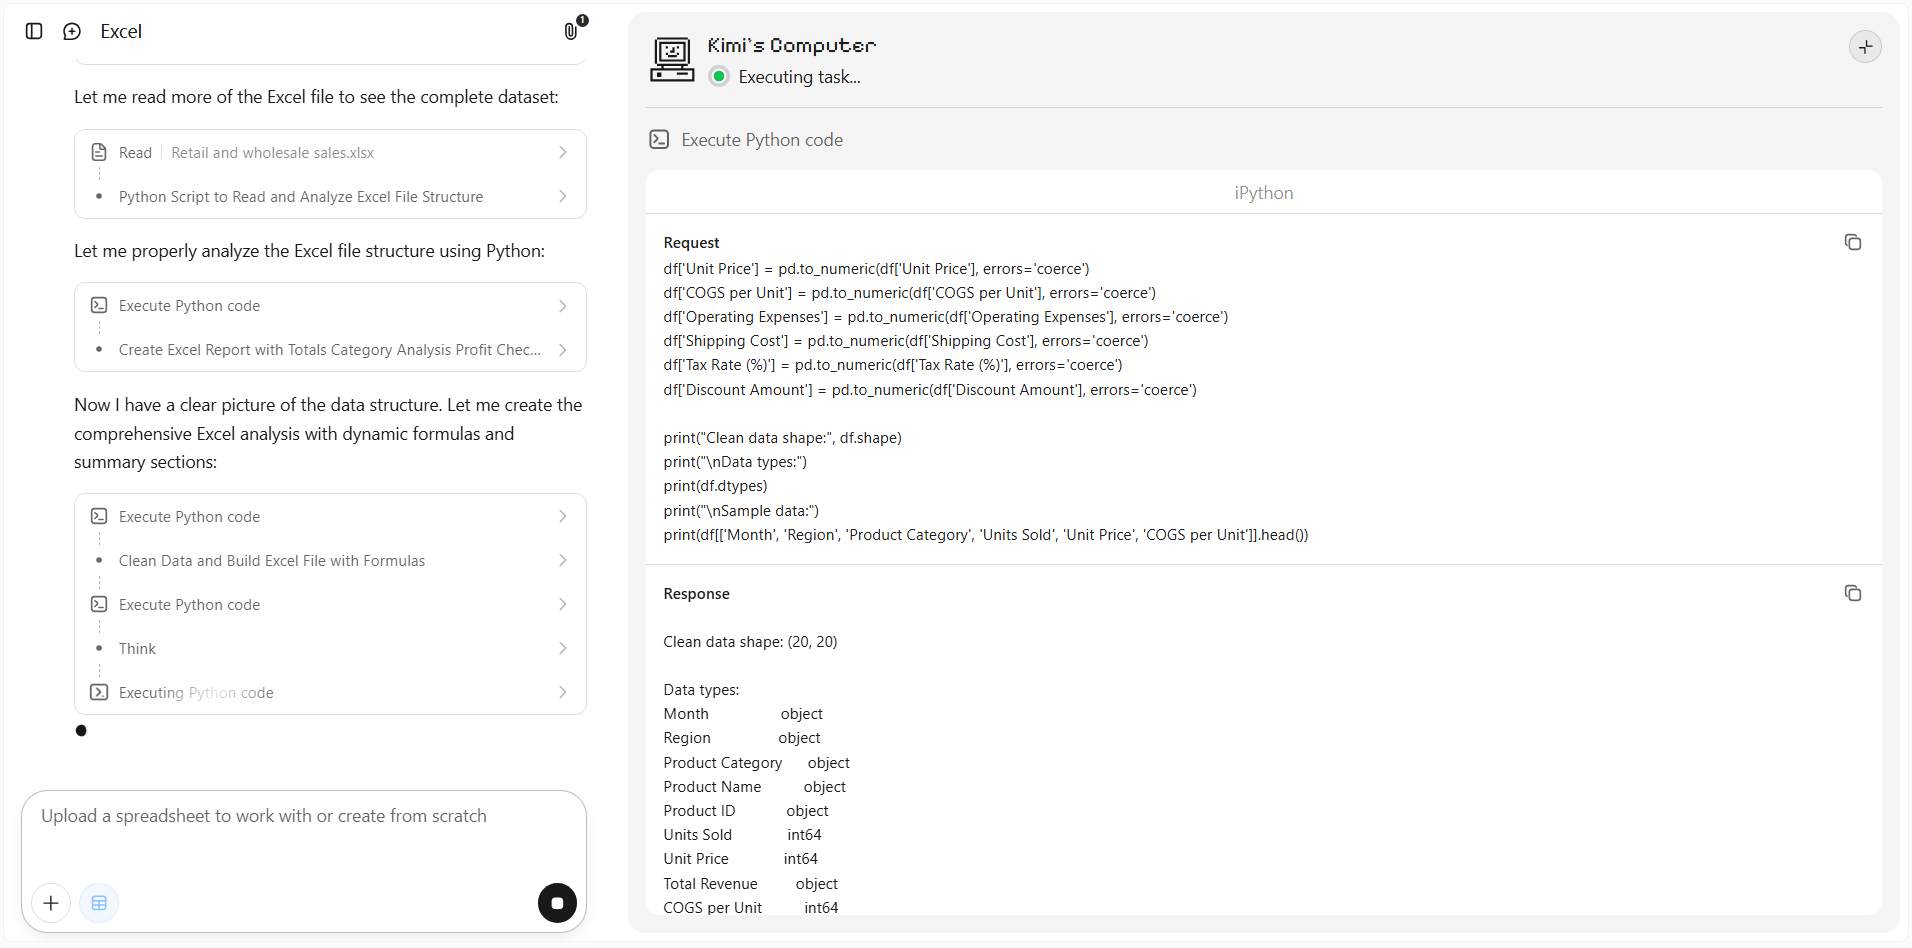The width and height of the screenshot is (1912, 948).
Task: Select the iPython tab header
Action: click(x=1263, y=192)
